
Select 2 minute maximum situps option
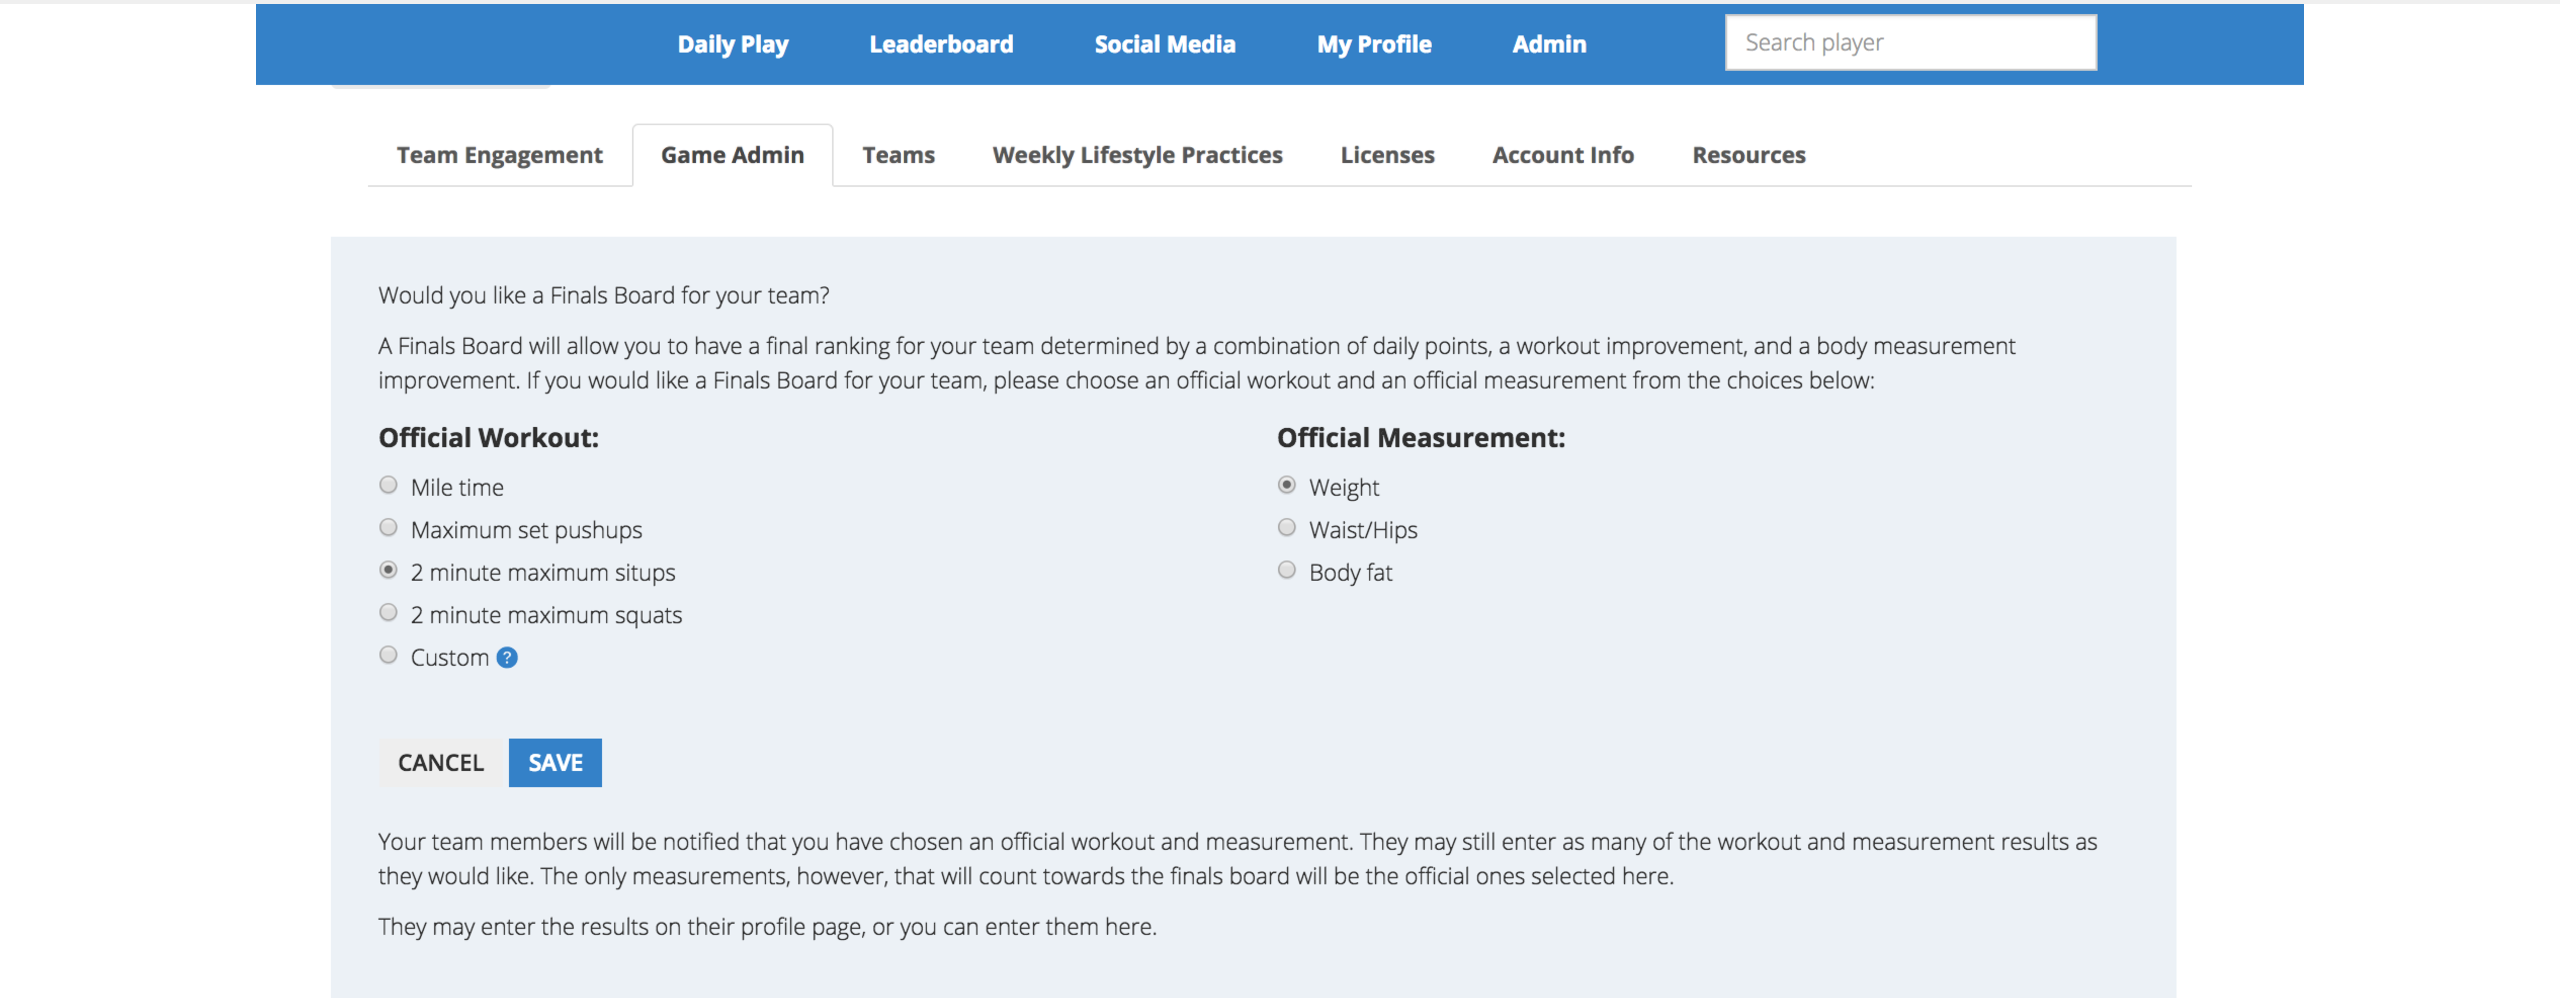[389, 571]
